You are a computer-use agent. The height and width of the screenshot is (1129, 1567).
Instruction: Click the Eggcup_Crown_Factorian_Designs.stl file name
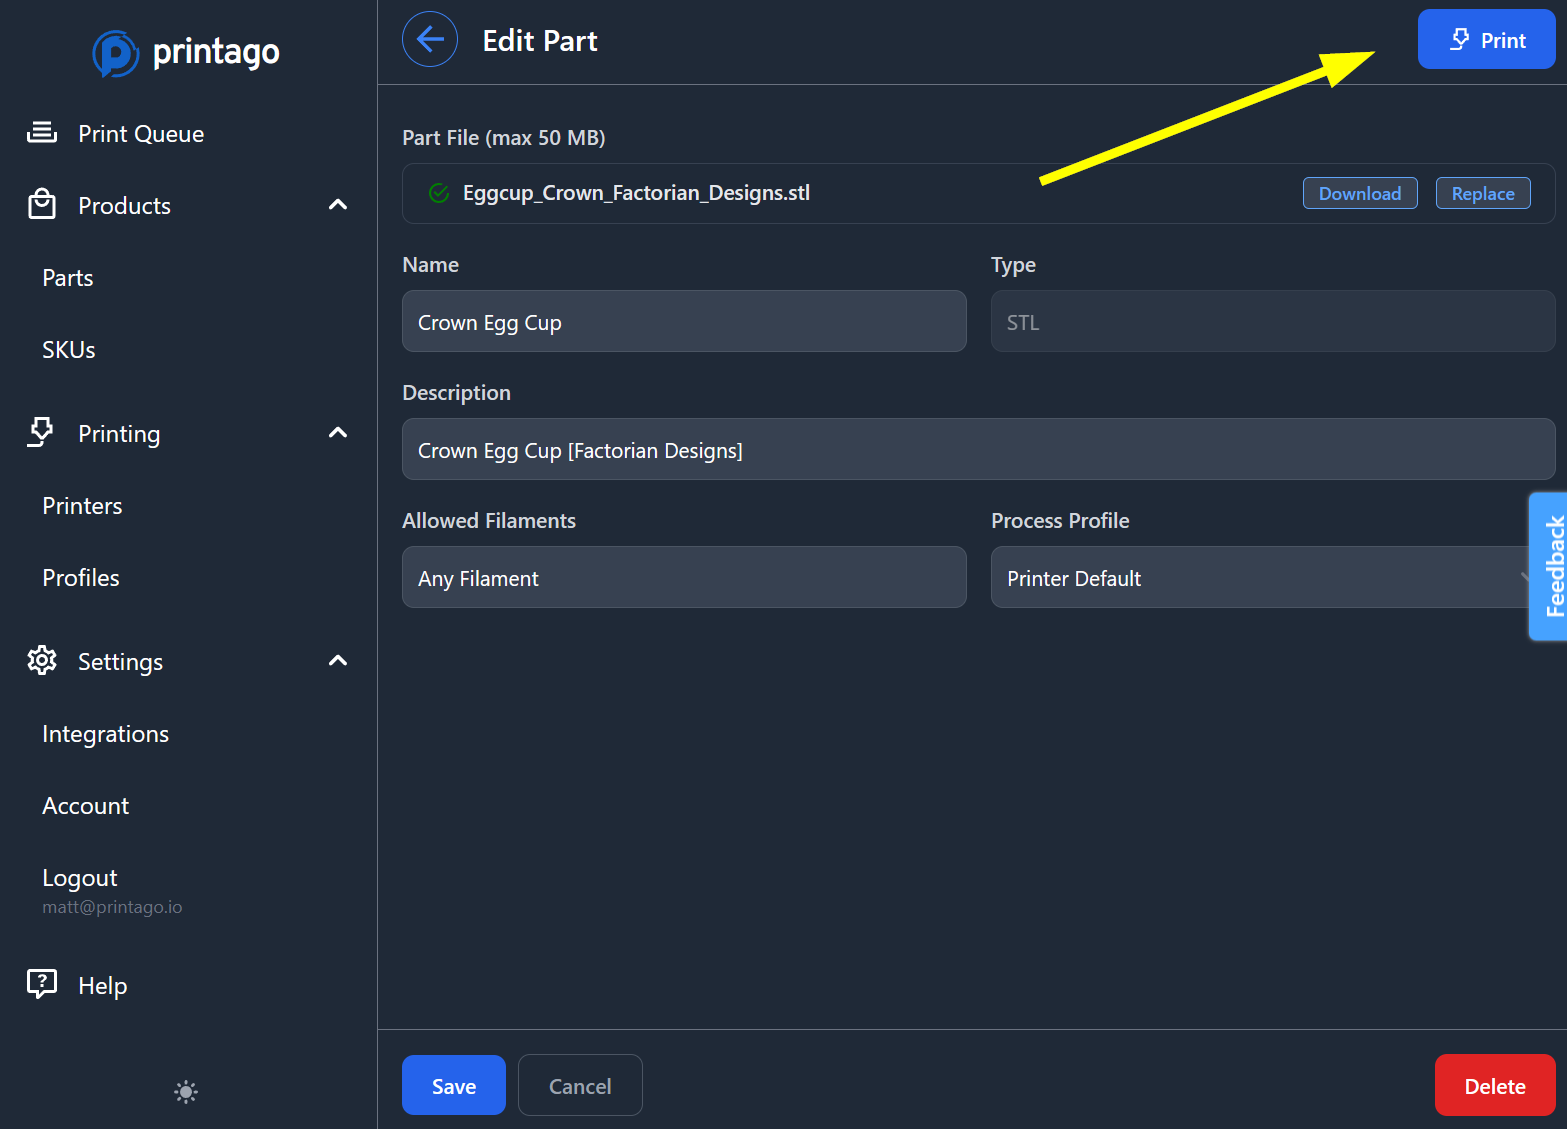pos(636,193)
